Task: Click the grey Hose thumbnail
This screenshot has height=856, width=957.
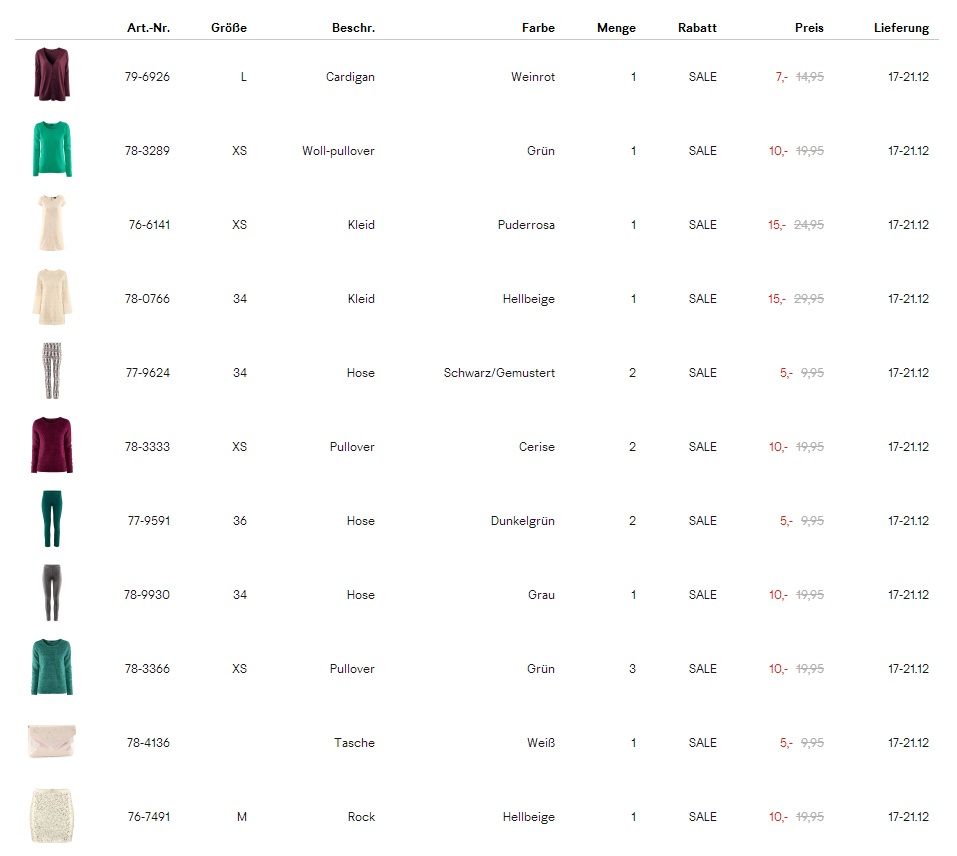Action: [x=51, y=594]
